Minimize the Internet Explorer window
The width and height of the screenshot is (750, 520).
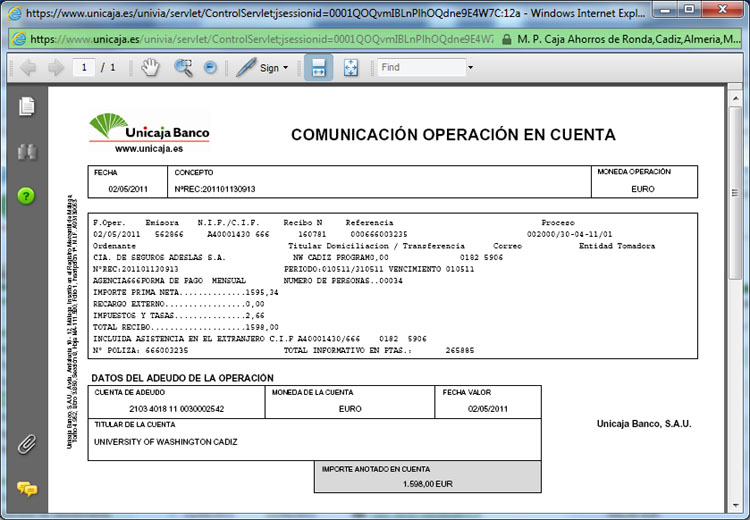[665, 10]
